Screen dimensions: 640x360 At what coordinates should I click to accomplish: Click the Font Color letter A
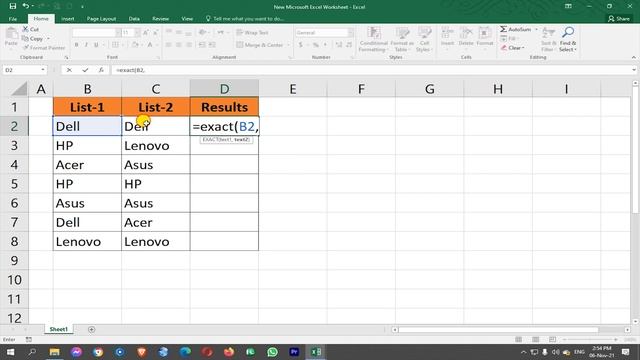pyautogui.click(x=150, y=45)
